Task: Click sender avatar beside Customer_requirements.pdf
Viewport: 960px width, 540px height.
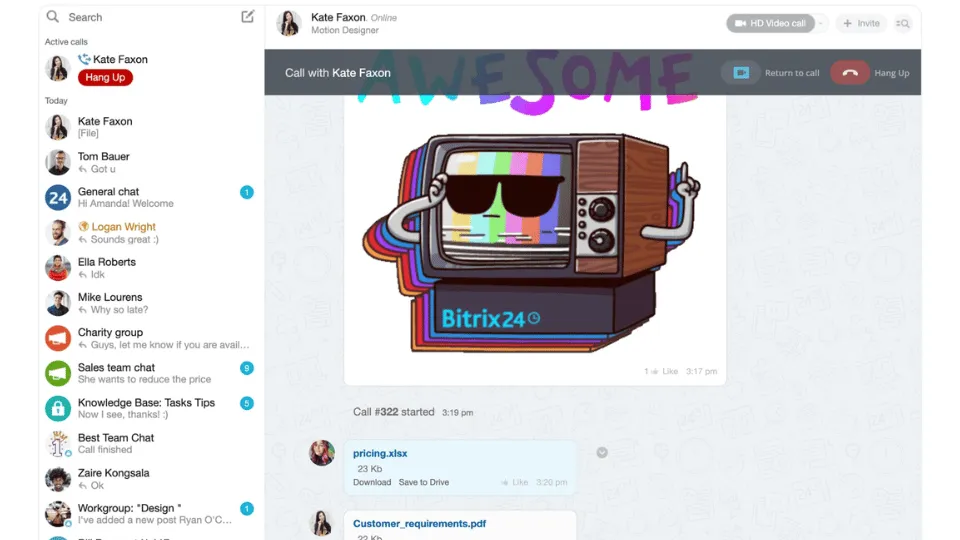Action: pos(321,523)
